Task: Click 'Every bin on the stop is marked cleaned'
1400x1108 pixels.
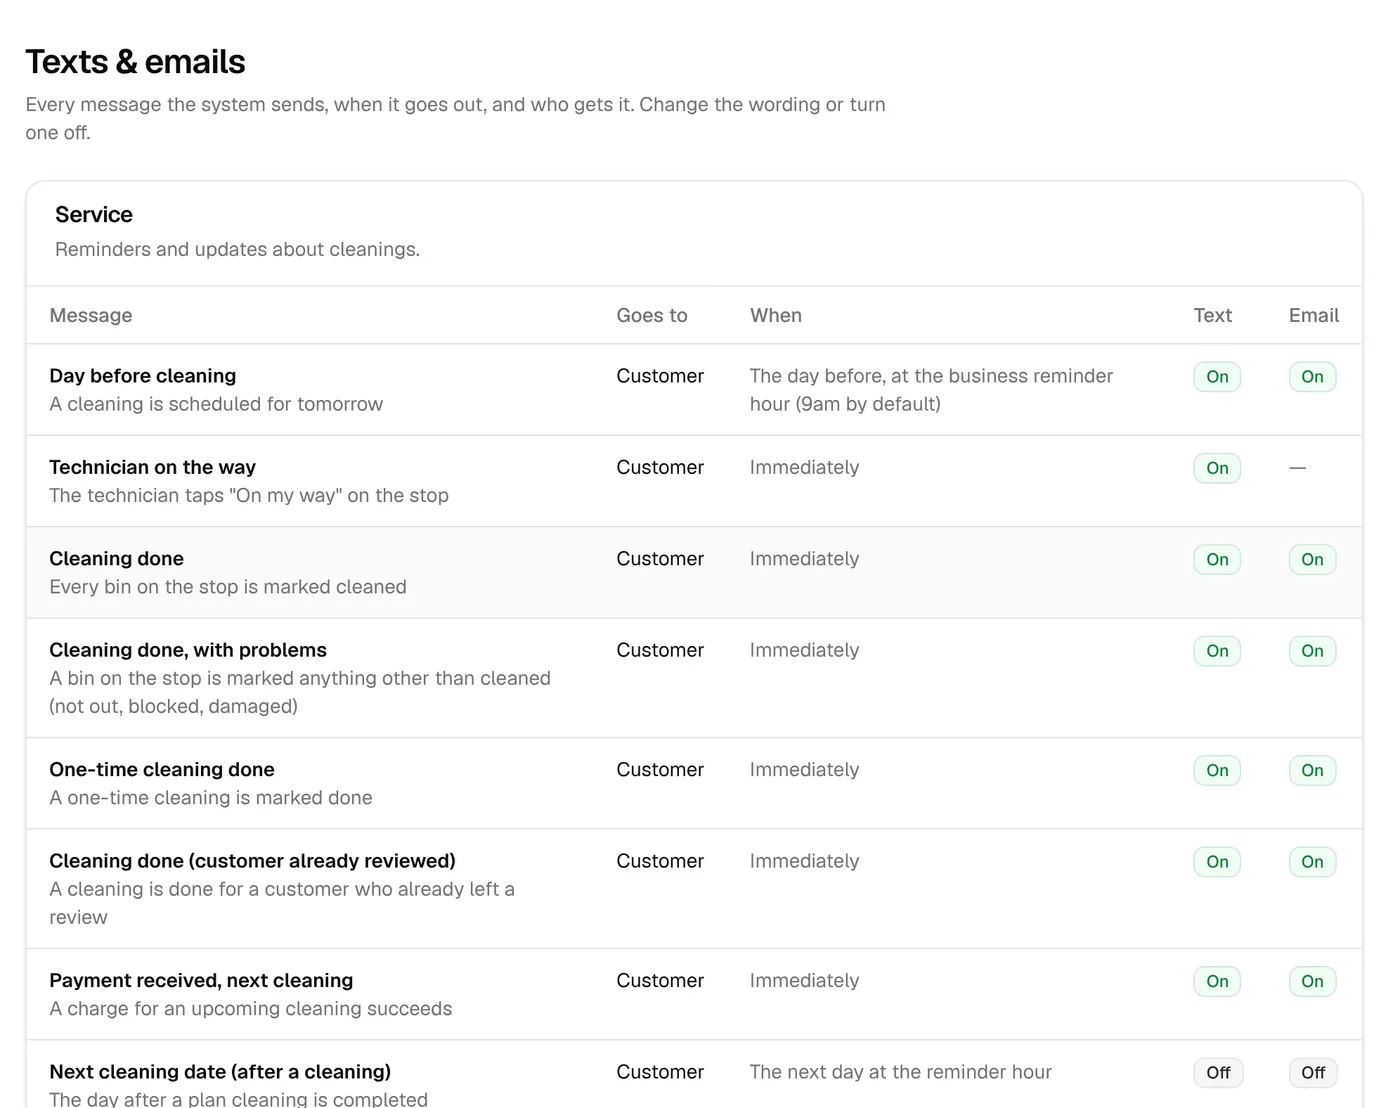Action: tap(228, 587)
